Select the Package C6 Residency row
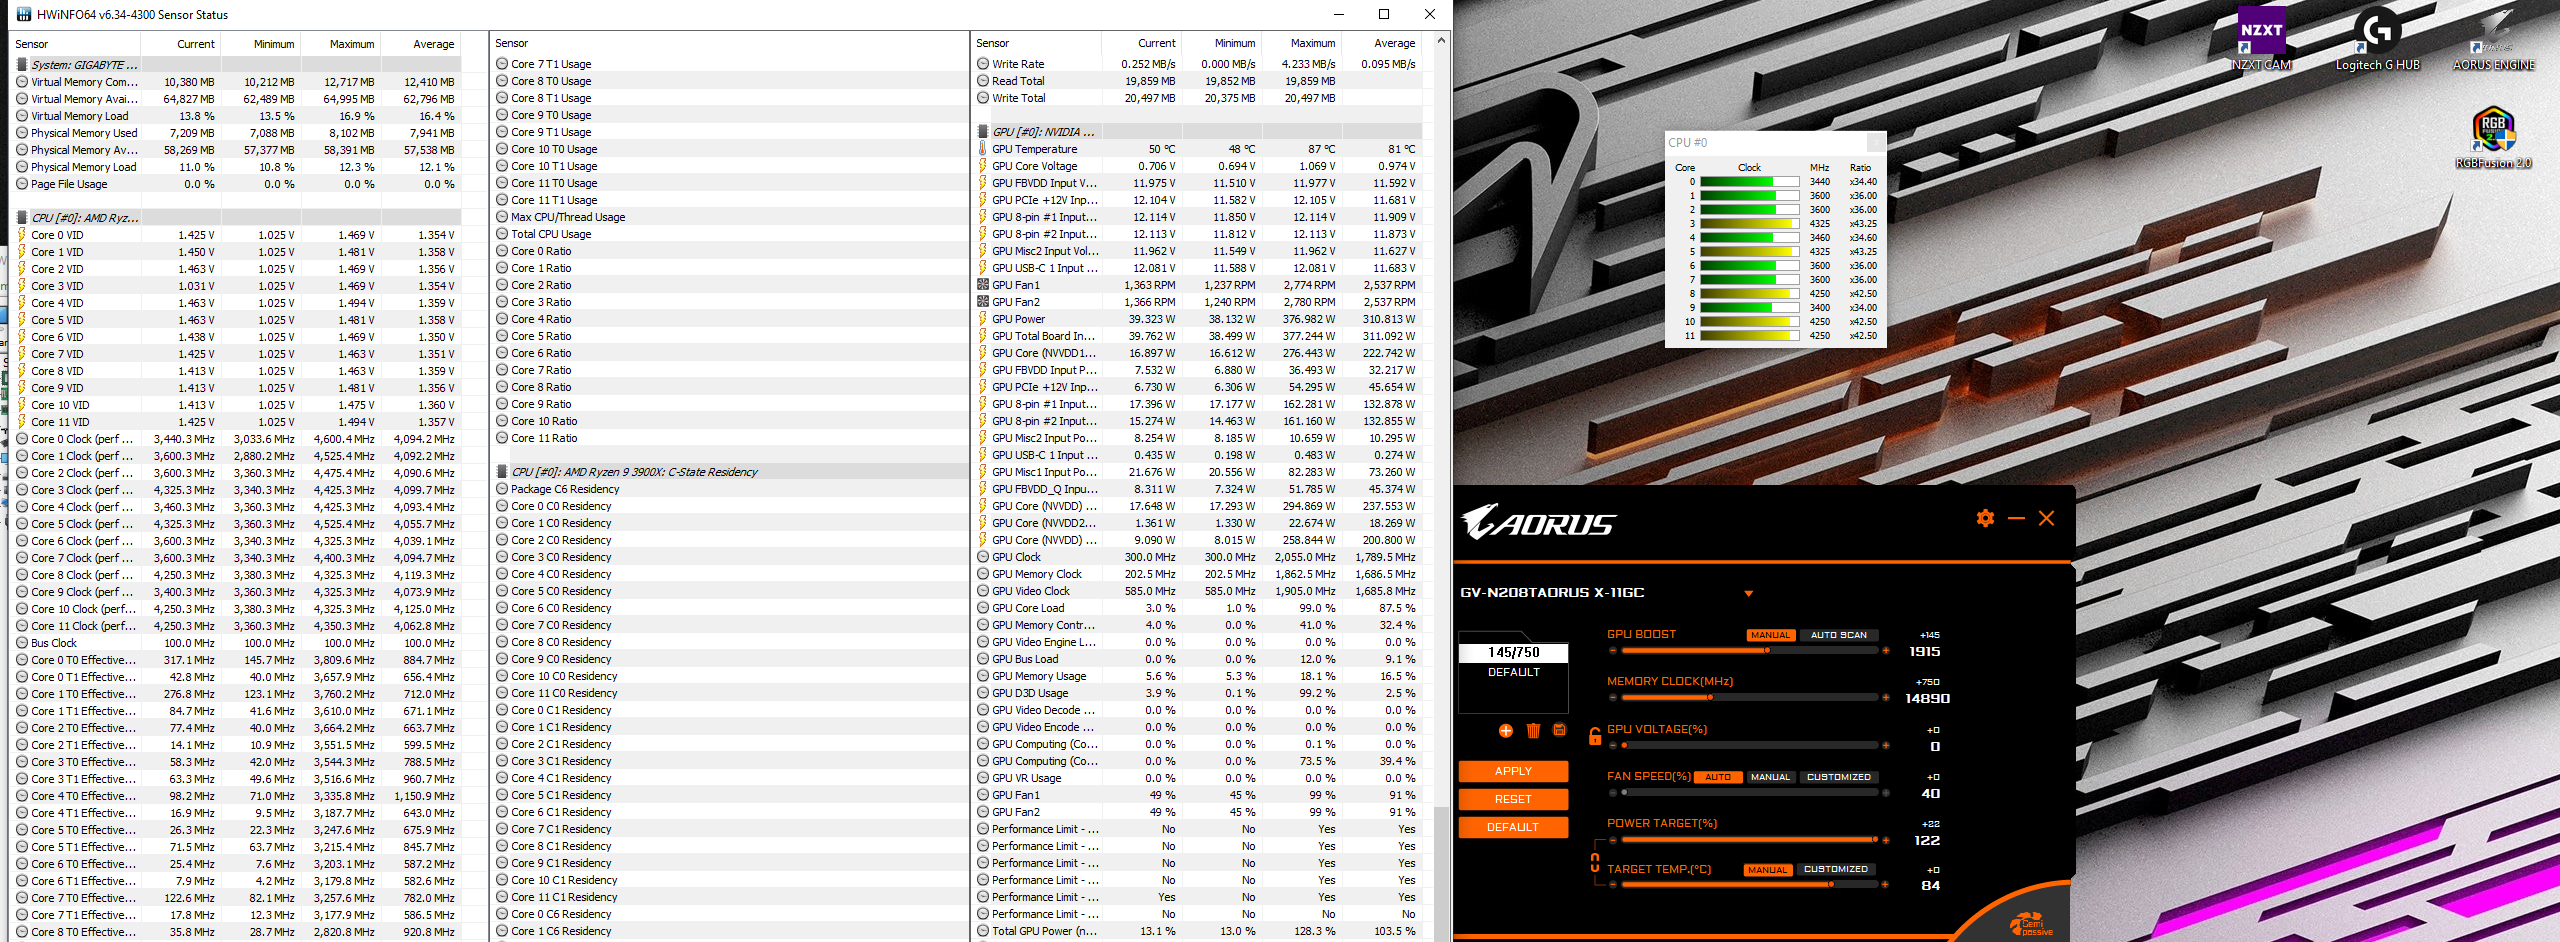This screenshot has height=942, width=2560. (729, 489)
